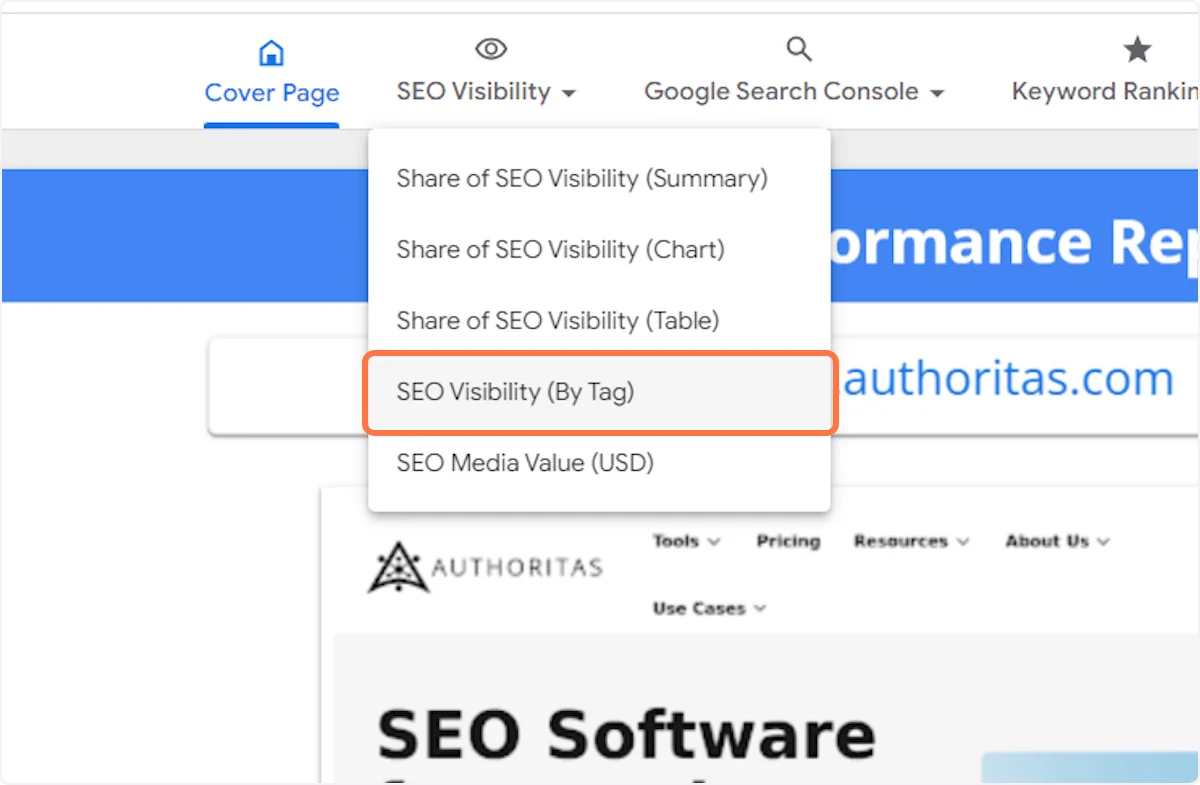Screen dimensions: 1200x785
Task: Click the magnifier icon above Google Search Console
Action: tap(798, 49)
